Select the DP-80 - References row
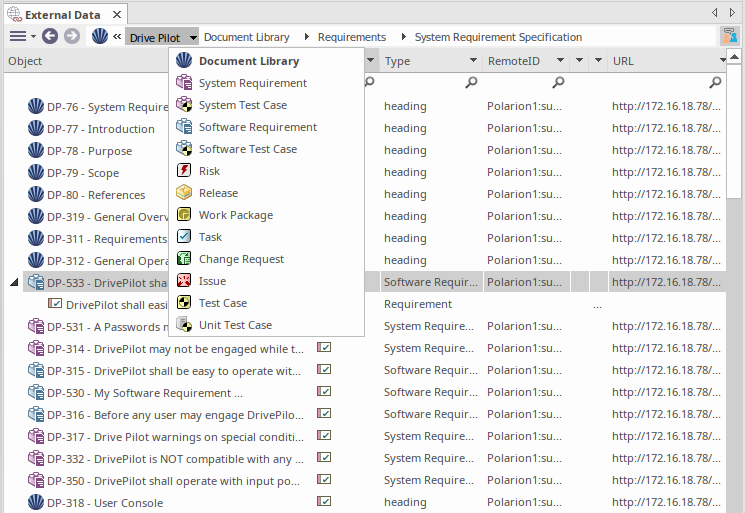The height and width of the screenshot is (513, 745). click(96, 195)
